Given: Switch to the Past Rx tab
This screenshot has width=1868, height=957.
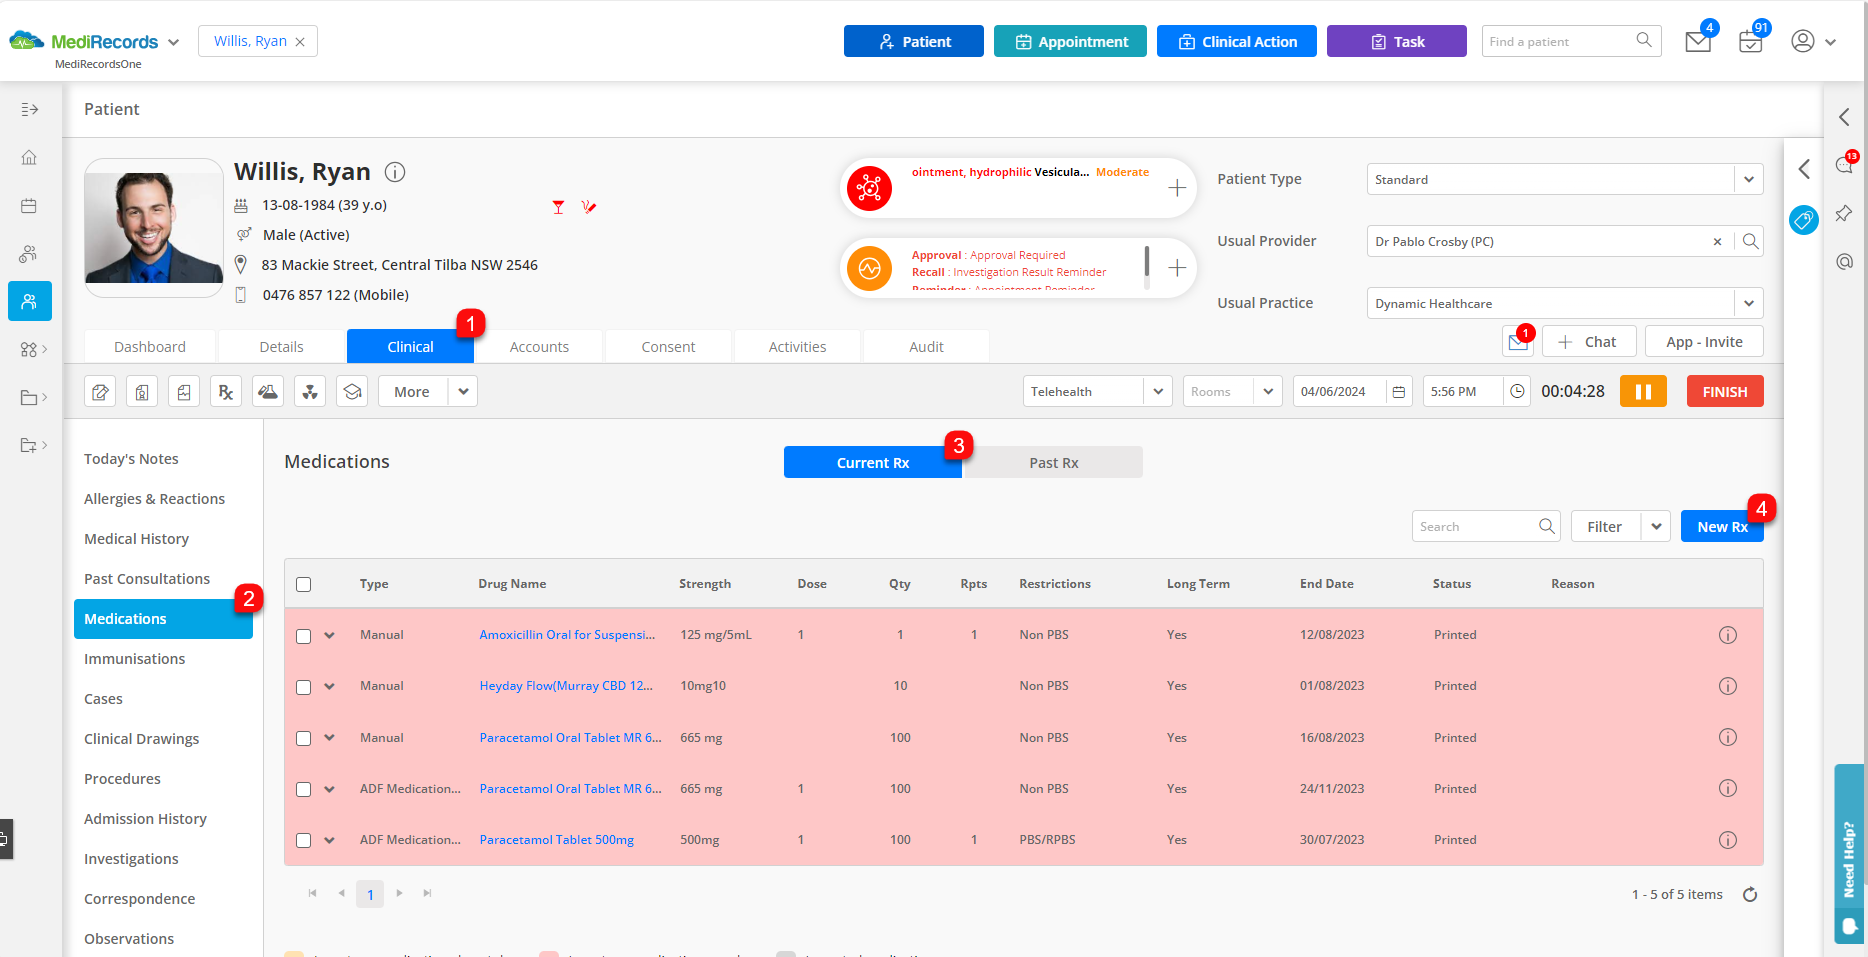Looking at the screenshot, I should click(1053, 463).
